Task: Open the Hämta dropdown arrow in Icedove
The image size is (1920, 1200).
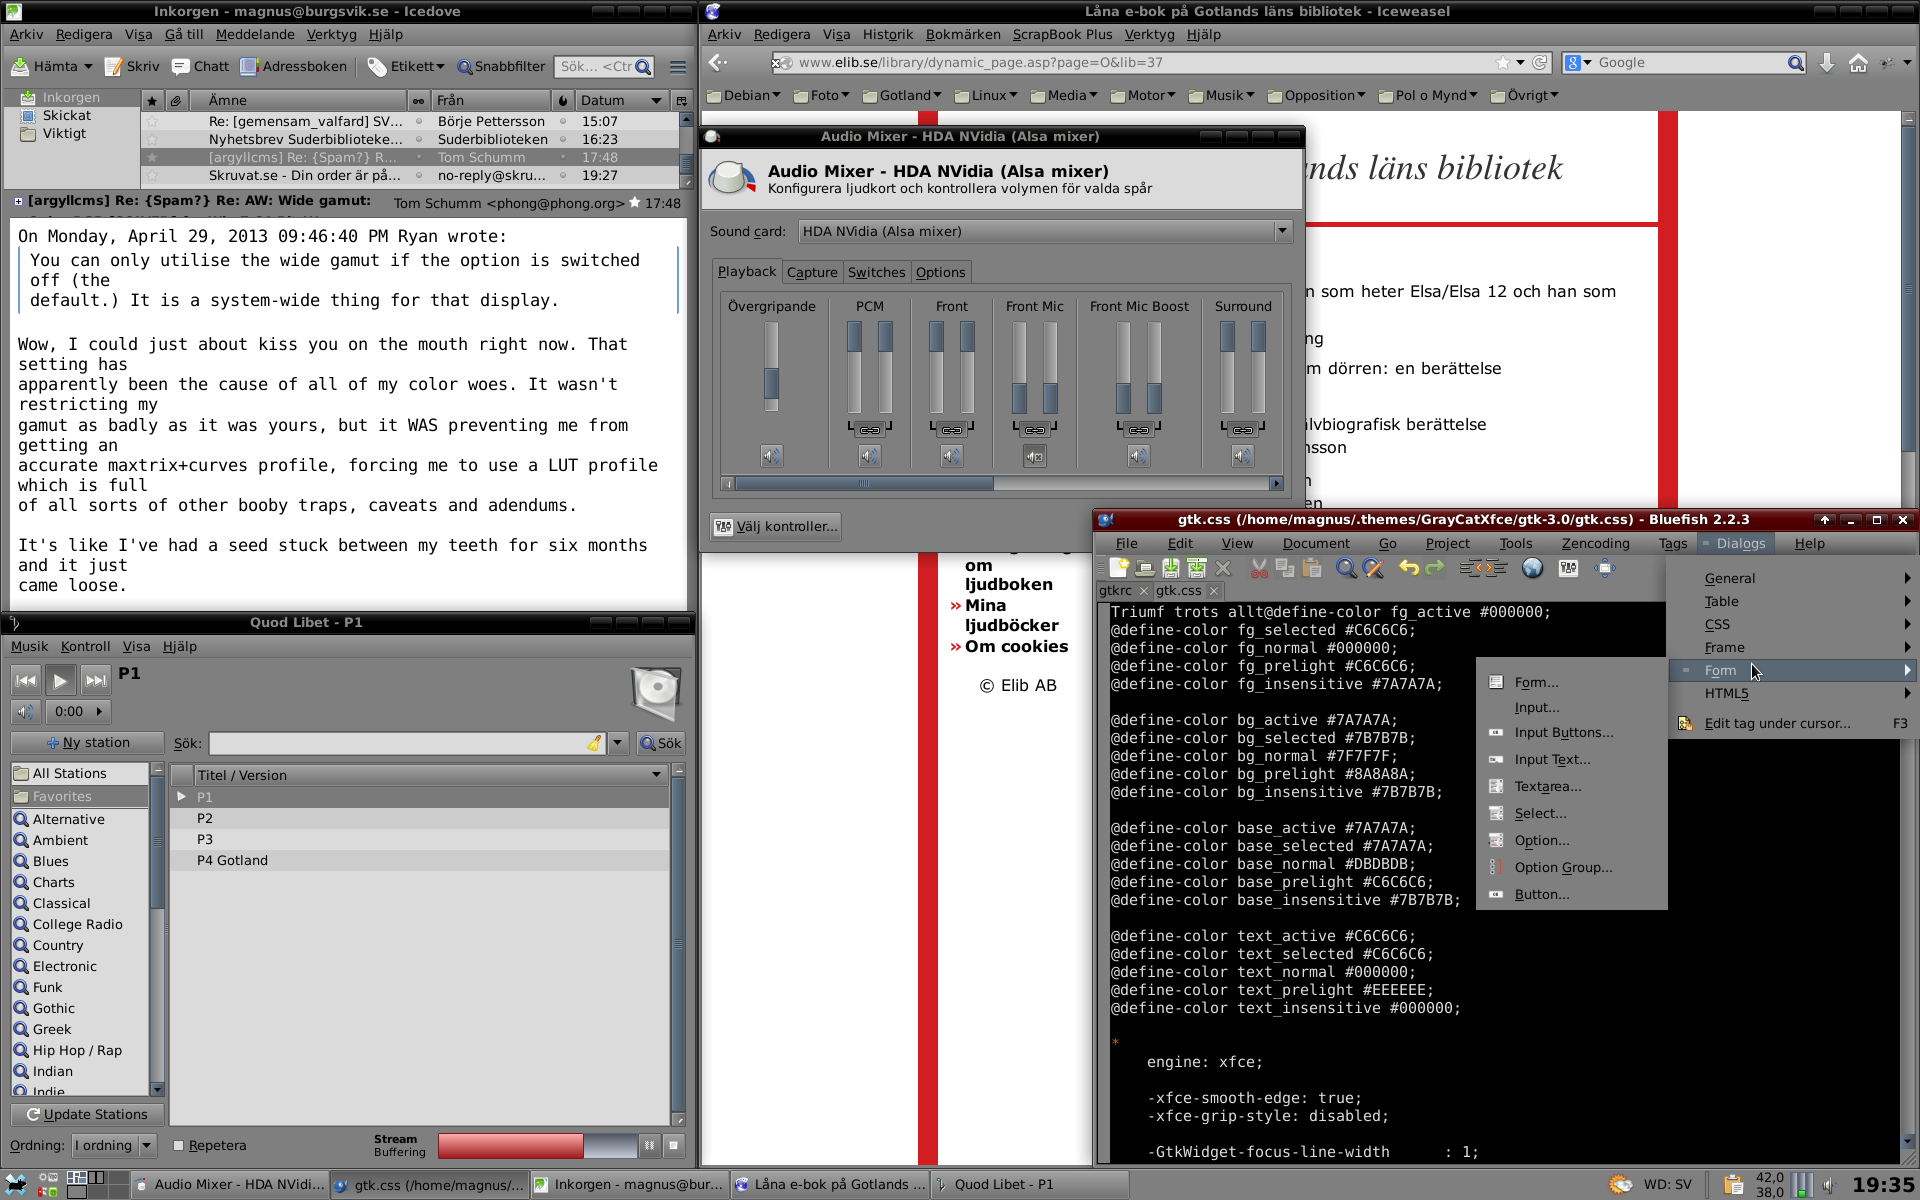Action: click(x=88, y=67)
